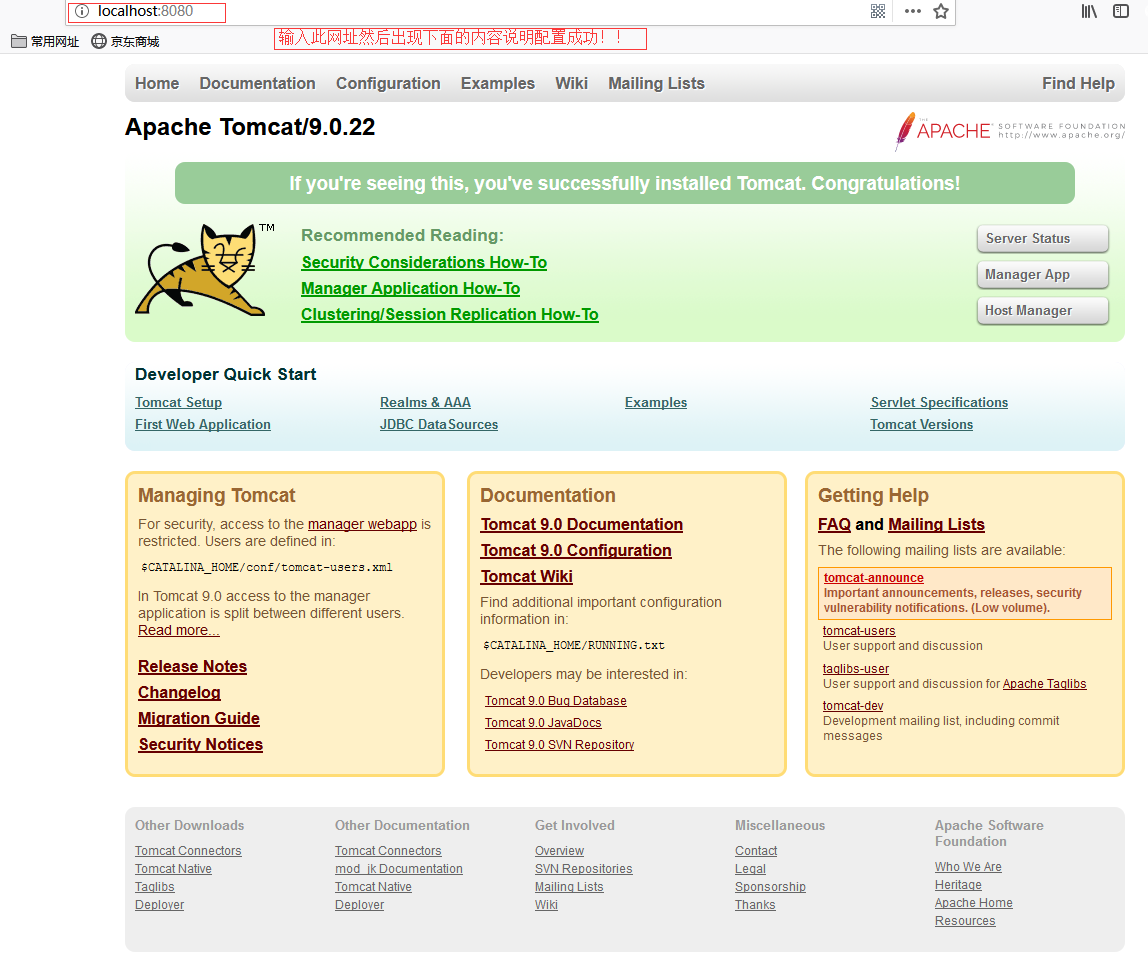
Task: Click the Host Manager button
Action: (x=1042, y=310)
